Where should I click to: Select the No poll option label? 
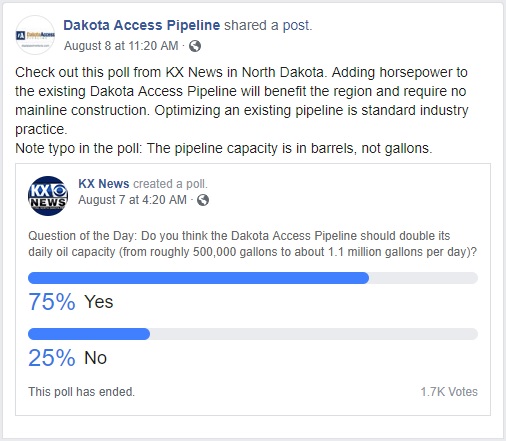click(95, 358)
